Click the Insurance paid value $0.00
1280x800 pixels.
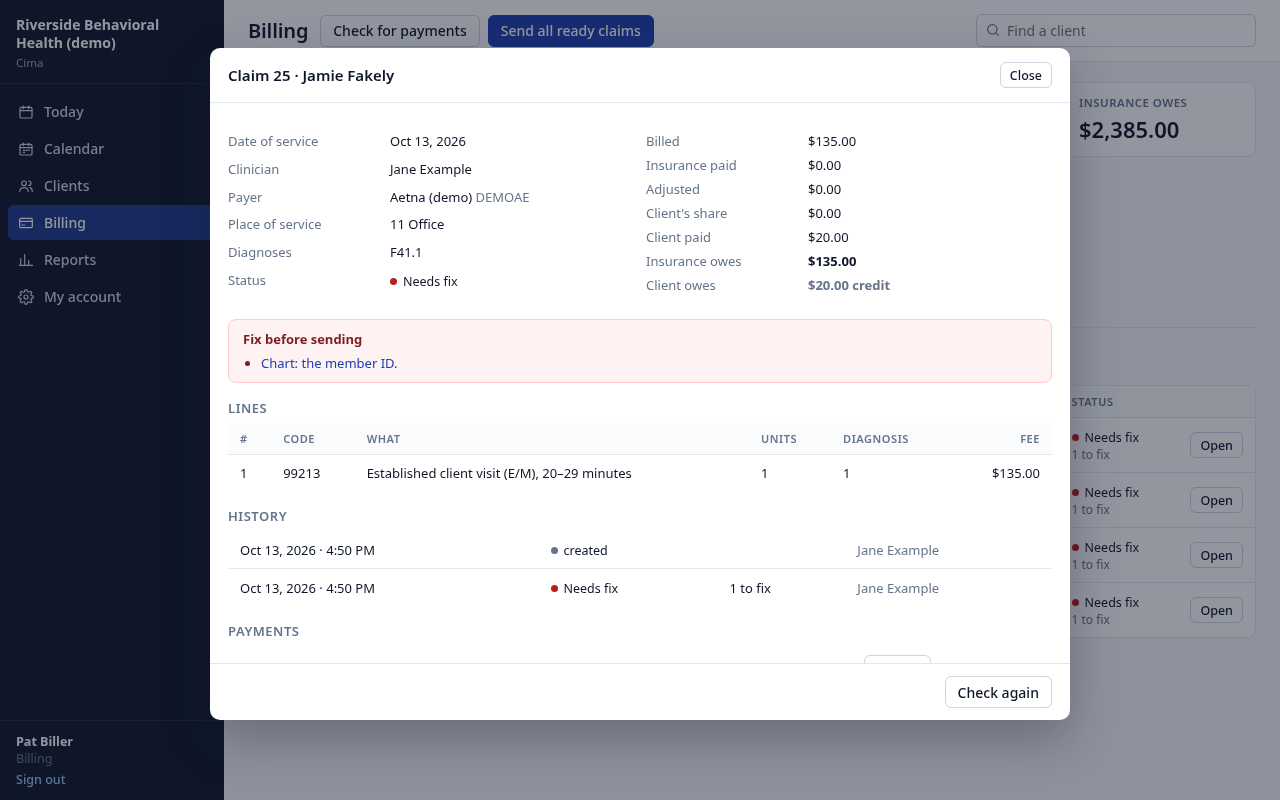click(x=825, y=166)
